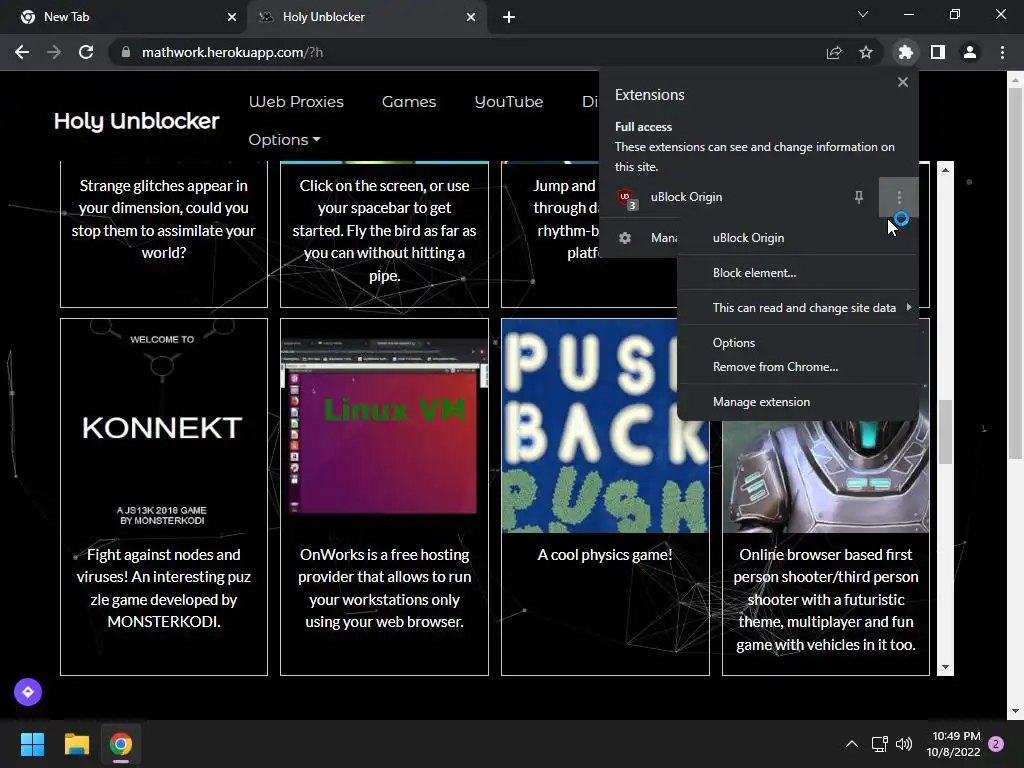Open the Chrome side panel icon
The height and width of the screenshot is (768, 1024).
click(938, 52)
